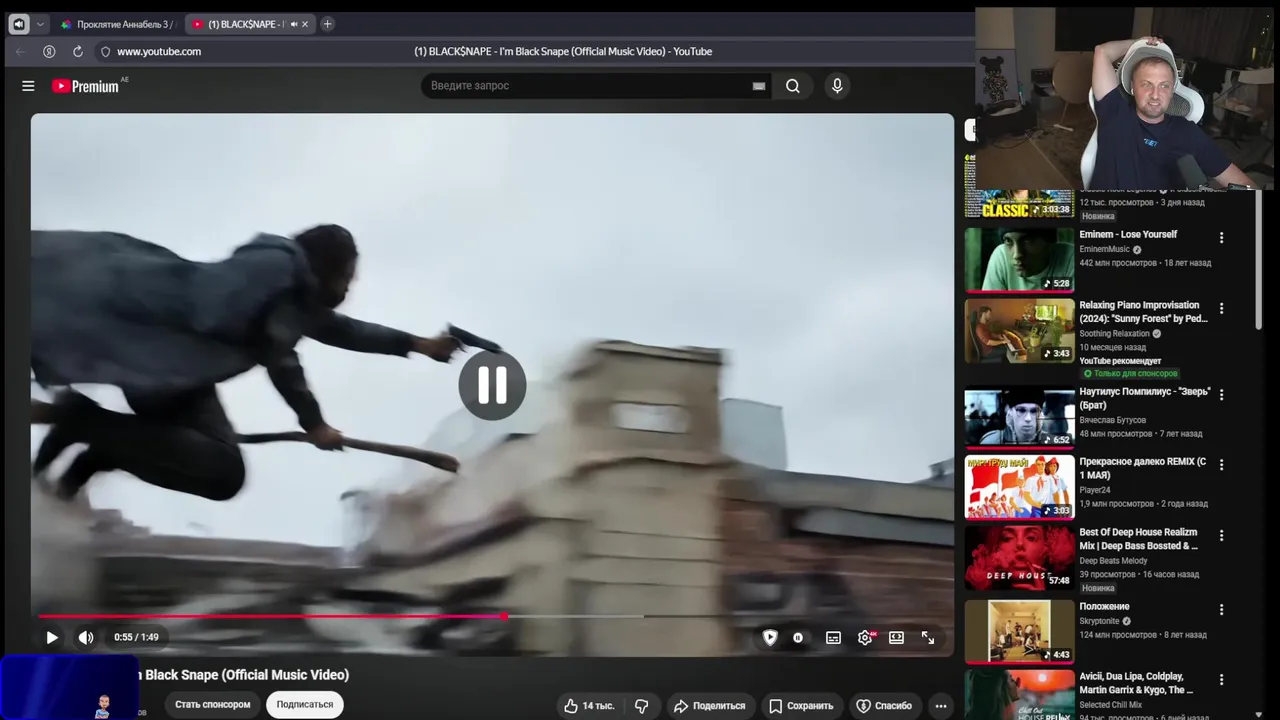
Task: Expand the tab list dropdown chevron
Action: [x=40, y=24]
